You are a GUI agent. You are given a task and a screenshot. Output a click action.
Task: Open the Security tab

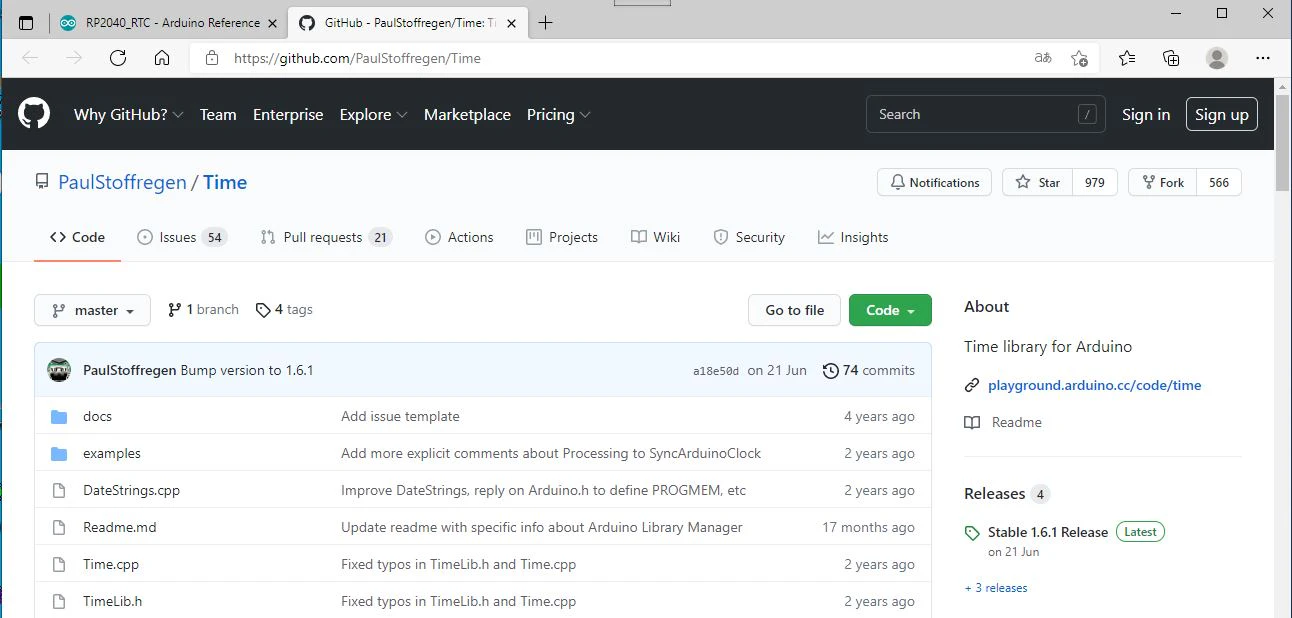(749, 237)
